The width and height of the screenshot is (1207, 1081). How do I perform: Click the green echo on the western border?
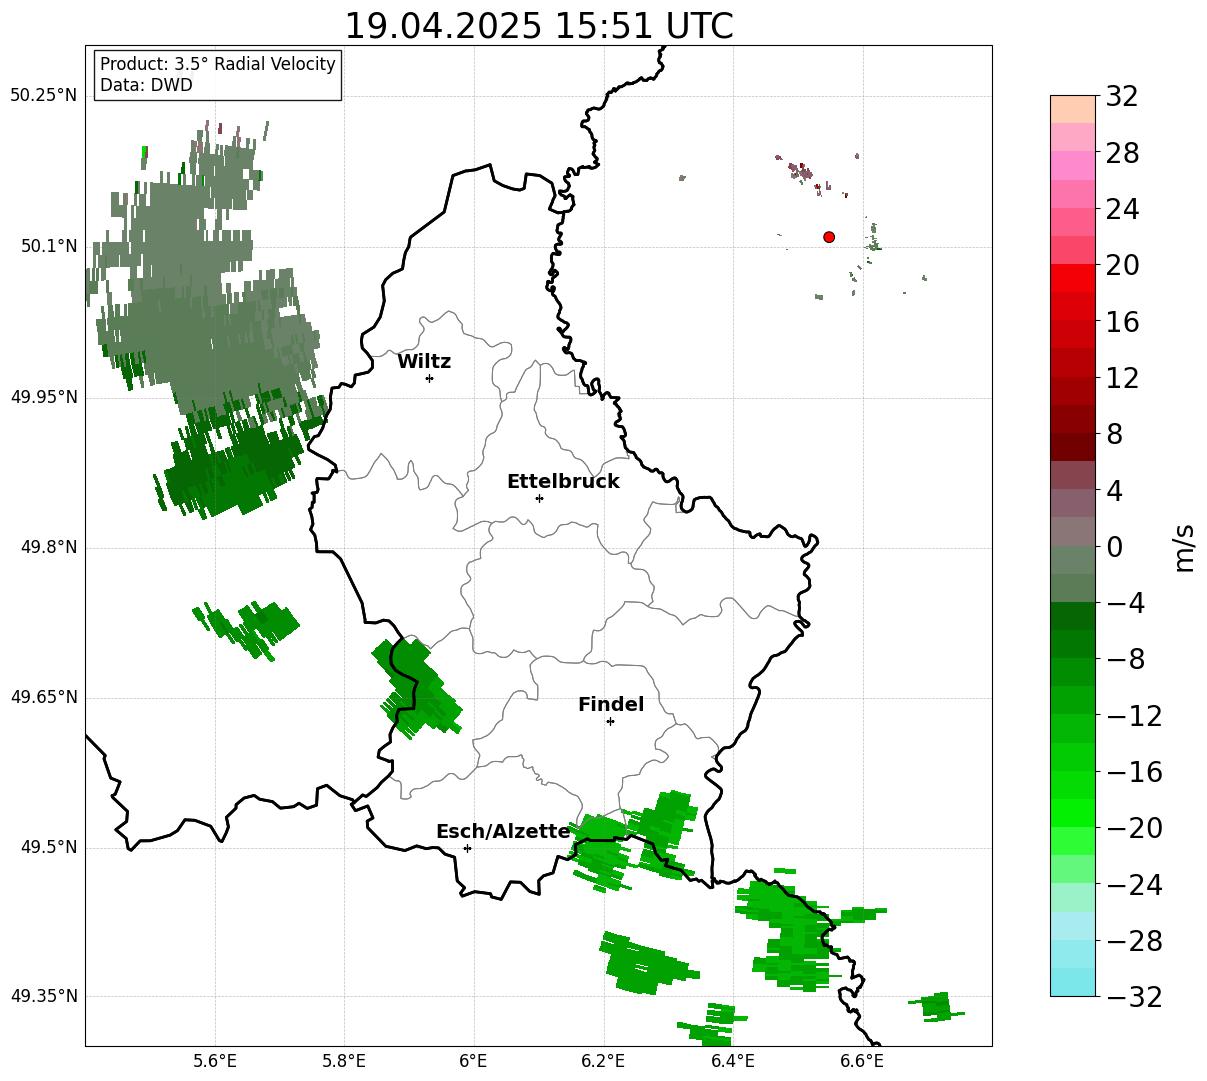coord(415,690)
